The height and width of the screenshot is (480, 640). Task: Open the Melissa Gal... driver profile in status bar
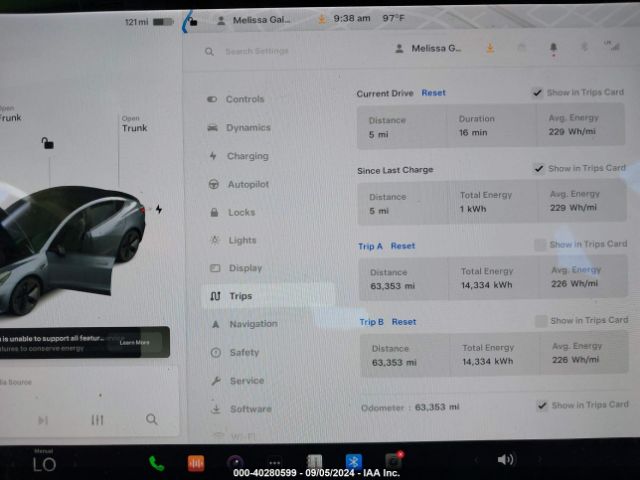(x=253, y=20)
